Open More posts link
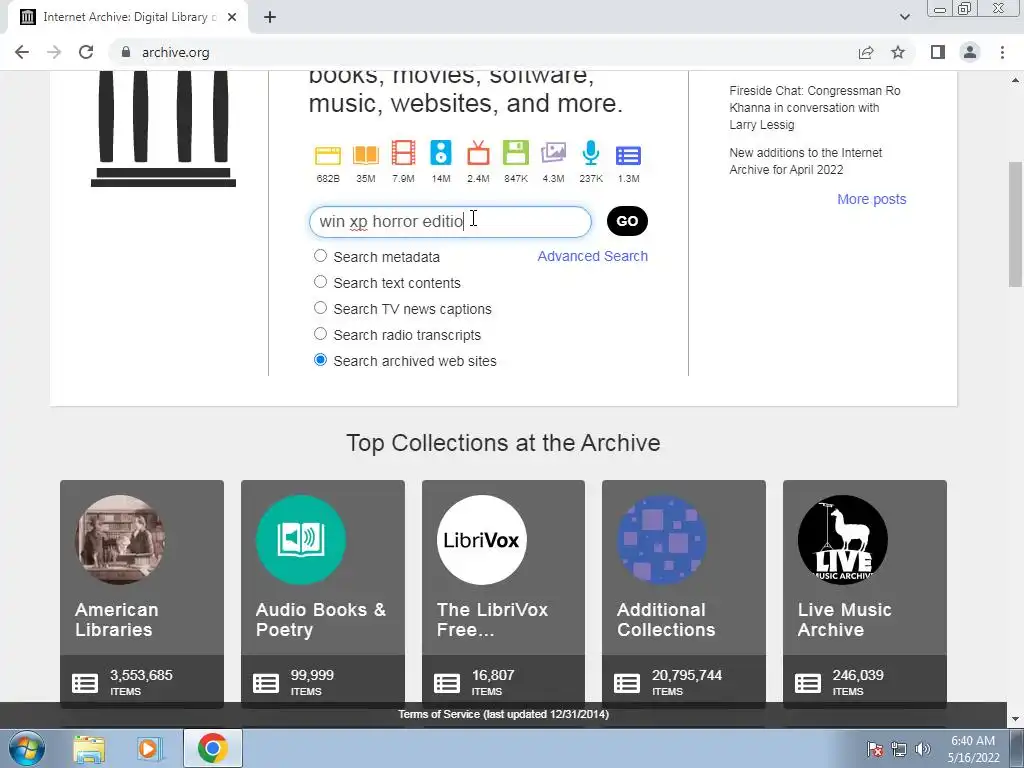1024x768 pixels. 871,199
